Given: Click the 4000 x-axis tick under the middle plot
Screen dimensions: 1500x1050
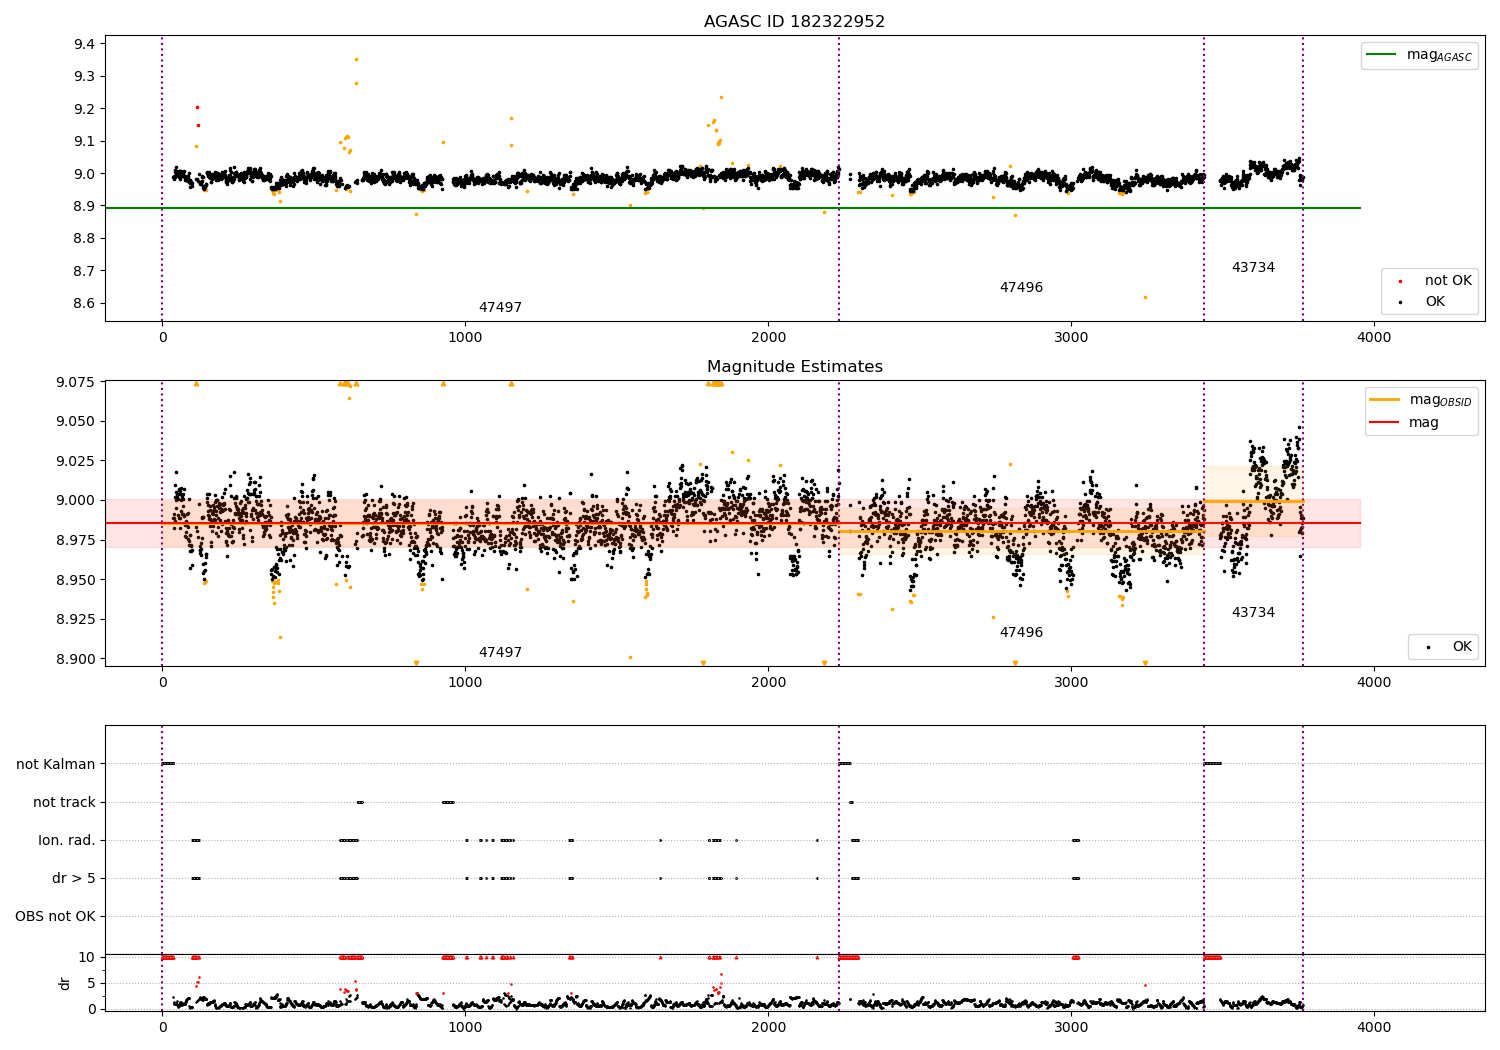Looking at the screenshot, I should 1374,683.
